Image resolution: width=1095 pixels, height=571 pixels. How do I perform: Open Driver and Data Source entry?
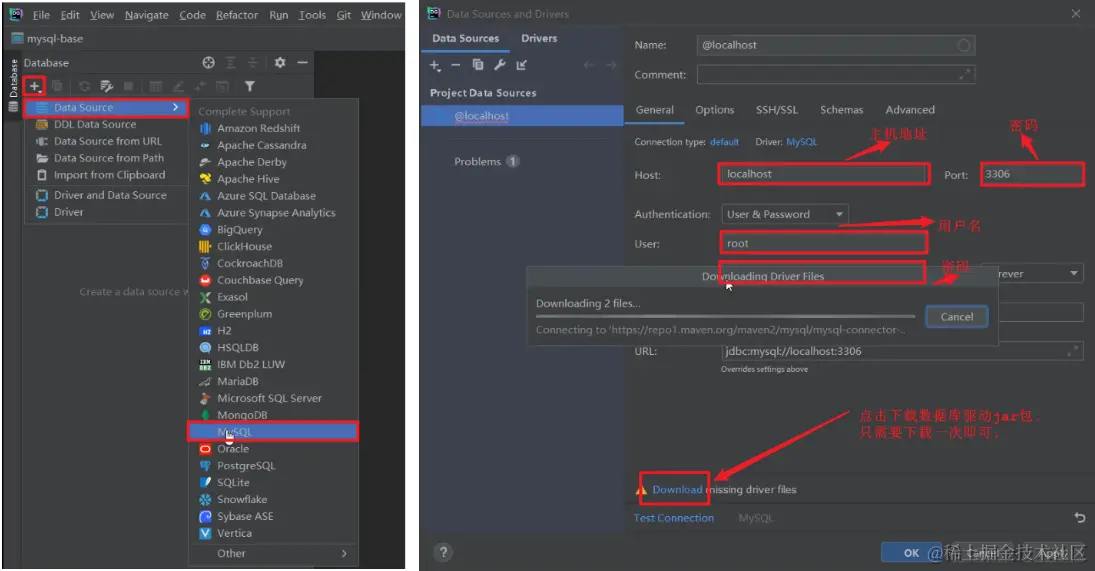coord(107,195)
